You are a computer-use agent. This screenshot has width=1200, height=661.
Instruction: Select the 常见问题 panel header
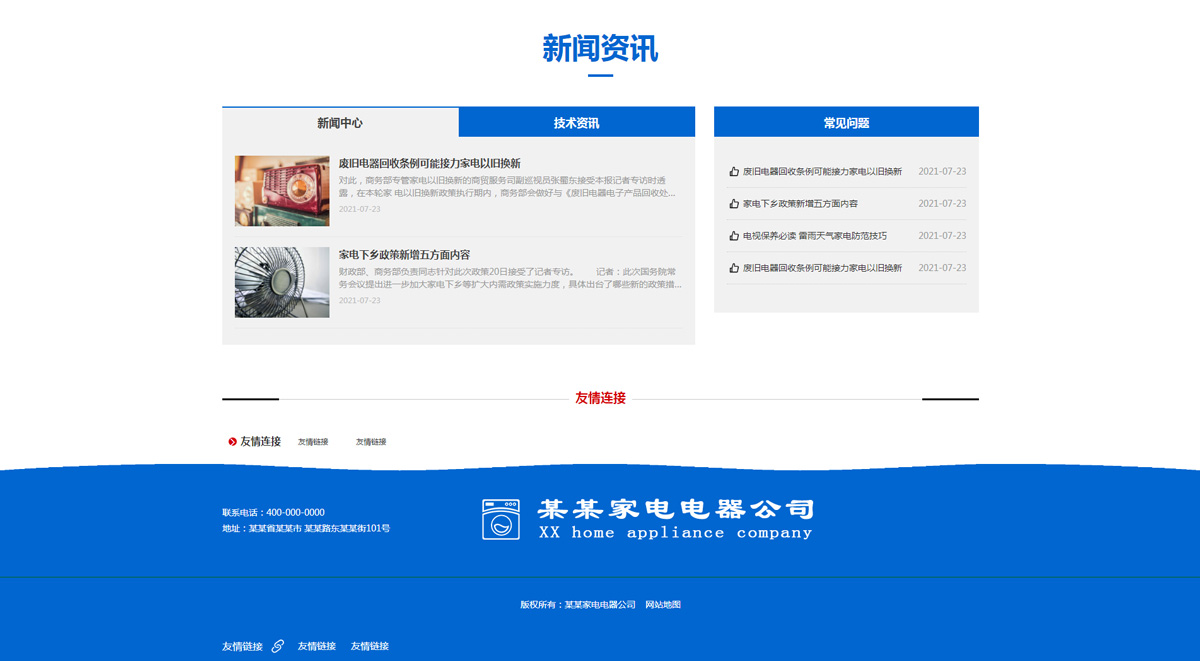[x=846, y=123]
